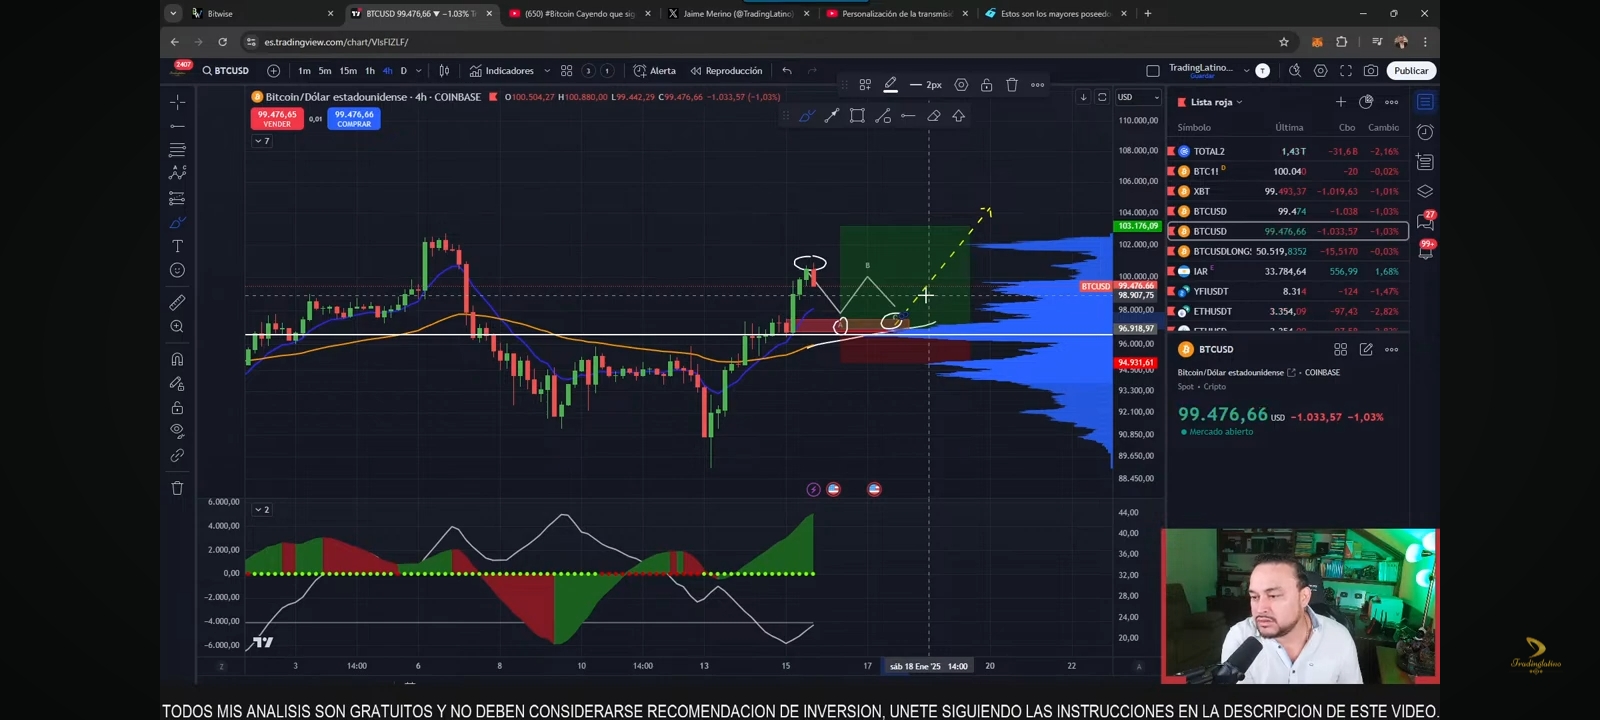Reload the browser page
The height and width of the screenshot is (720, 1600).
coord(222,42)
